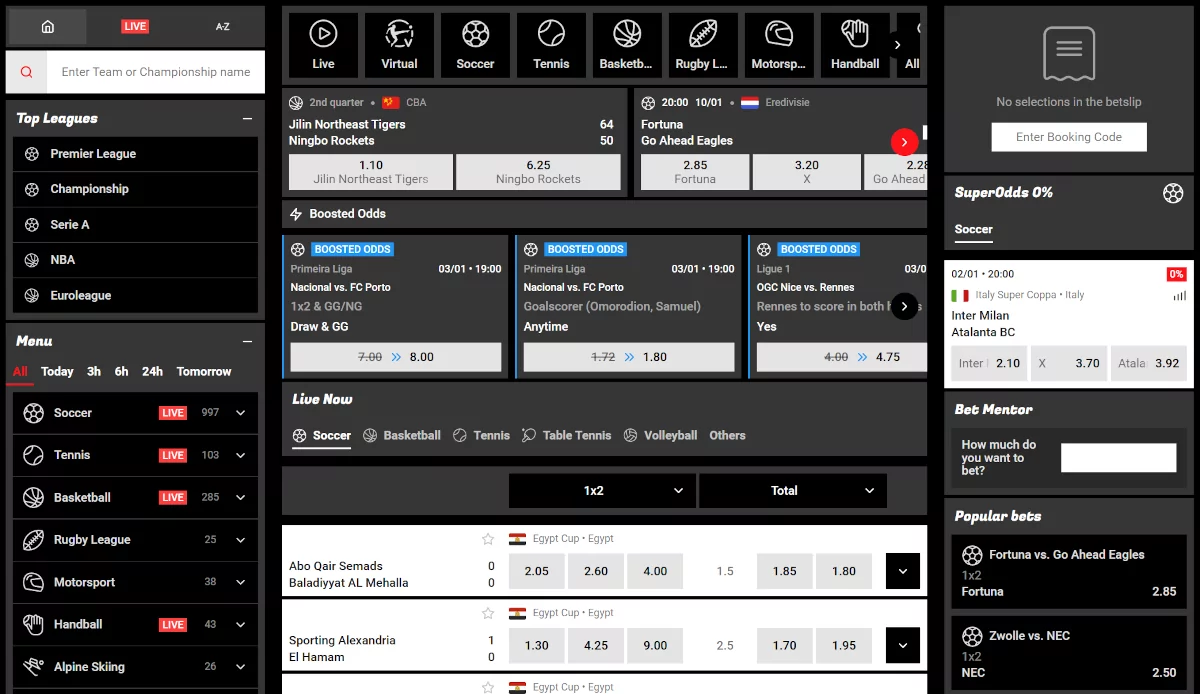1200x694 pixels.
Task: Expand the Motorsport menu chevron
Action: [x=241, y=582]
